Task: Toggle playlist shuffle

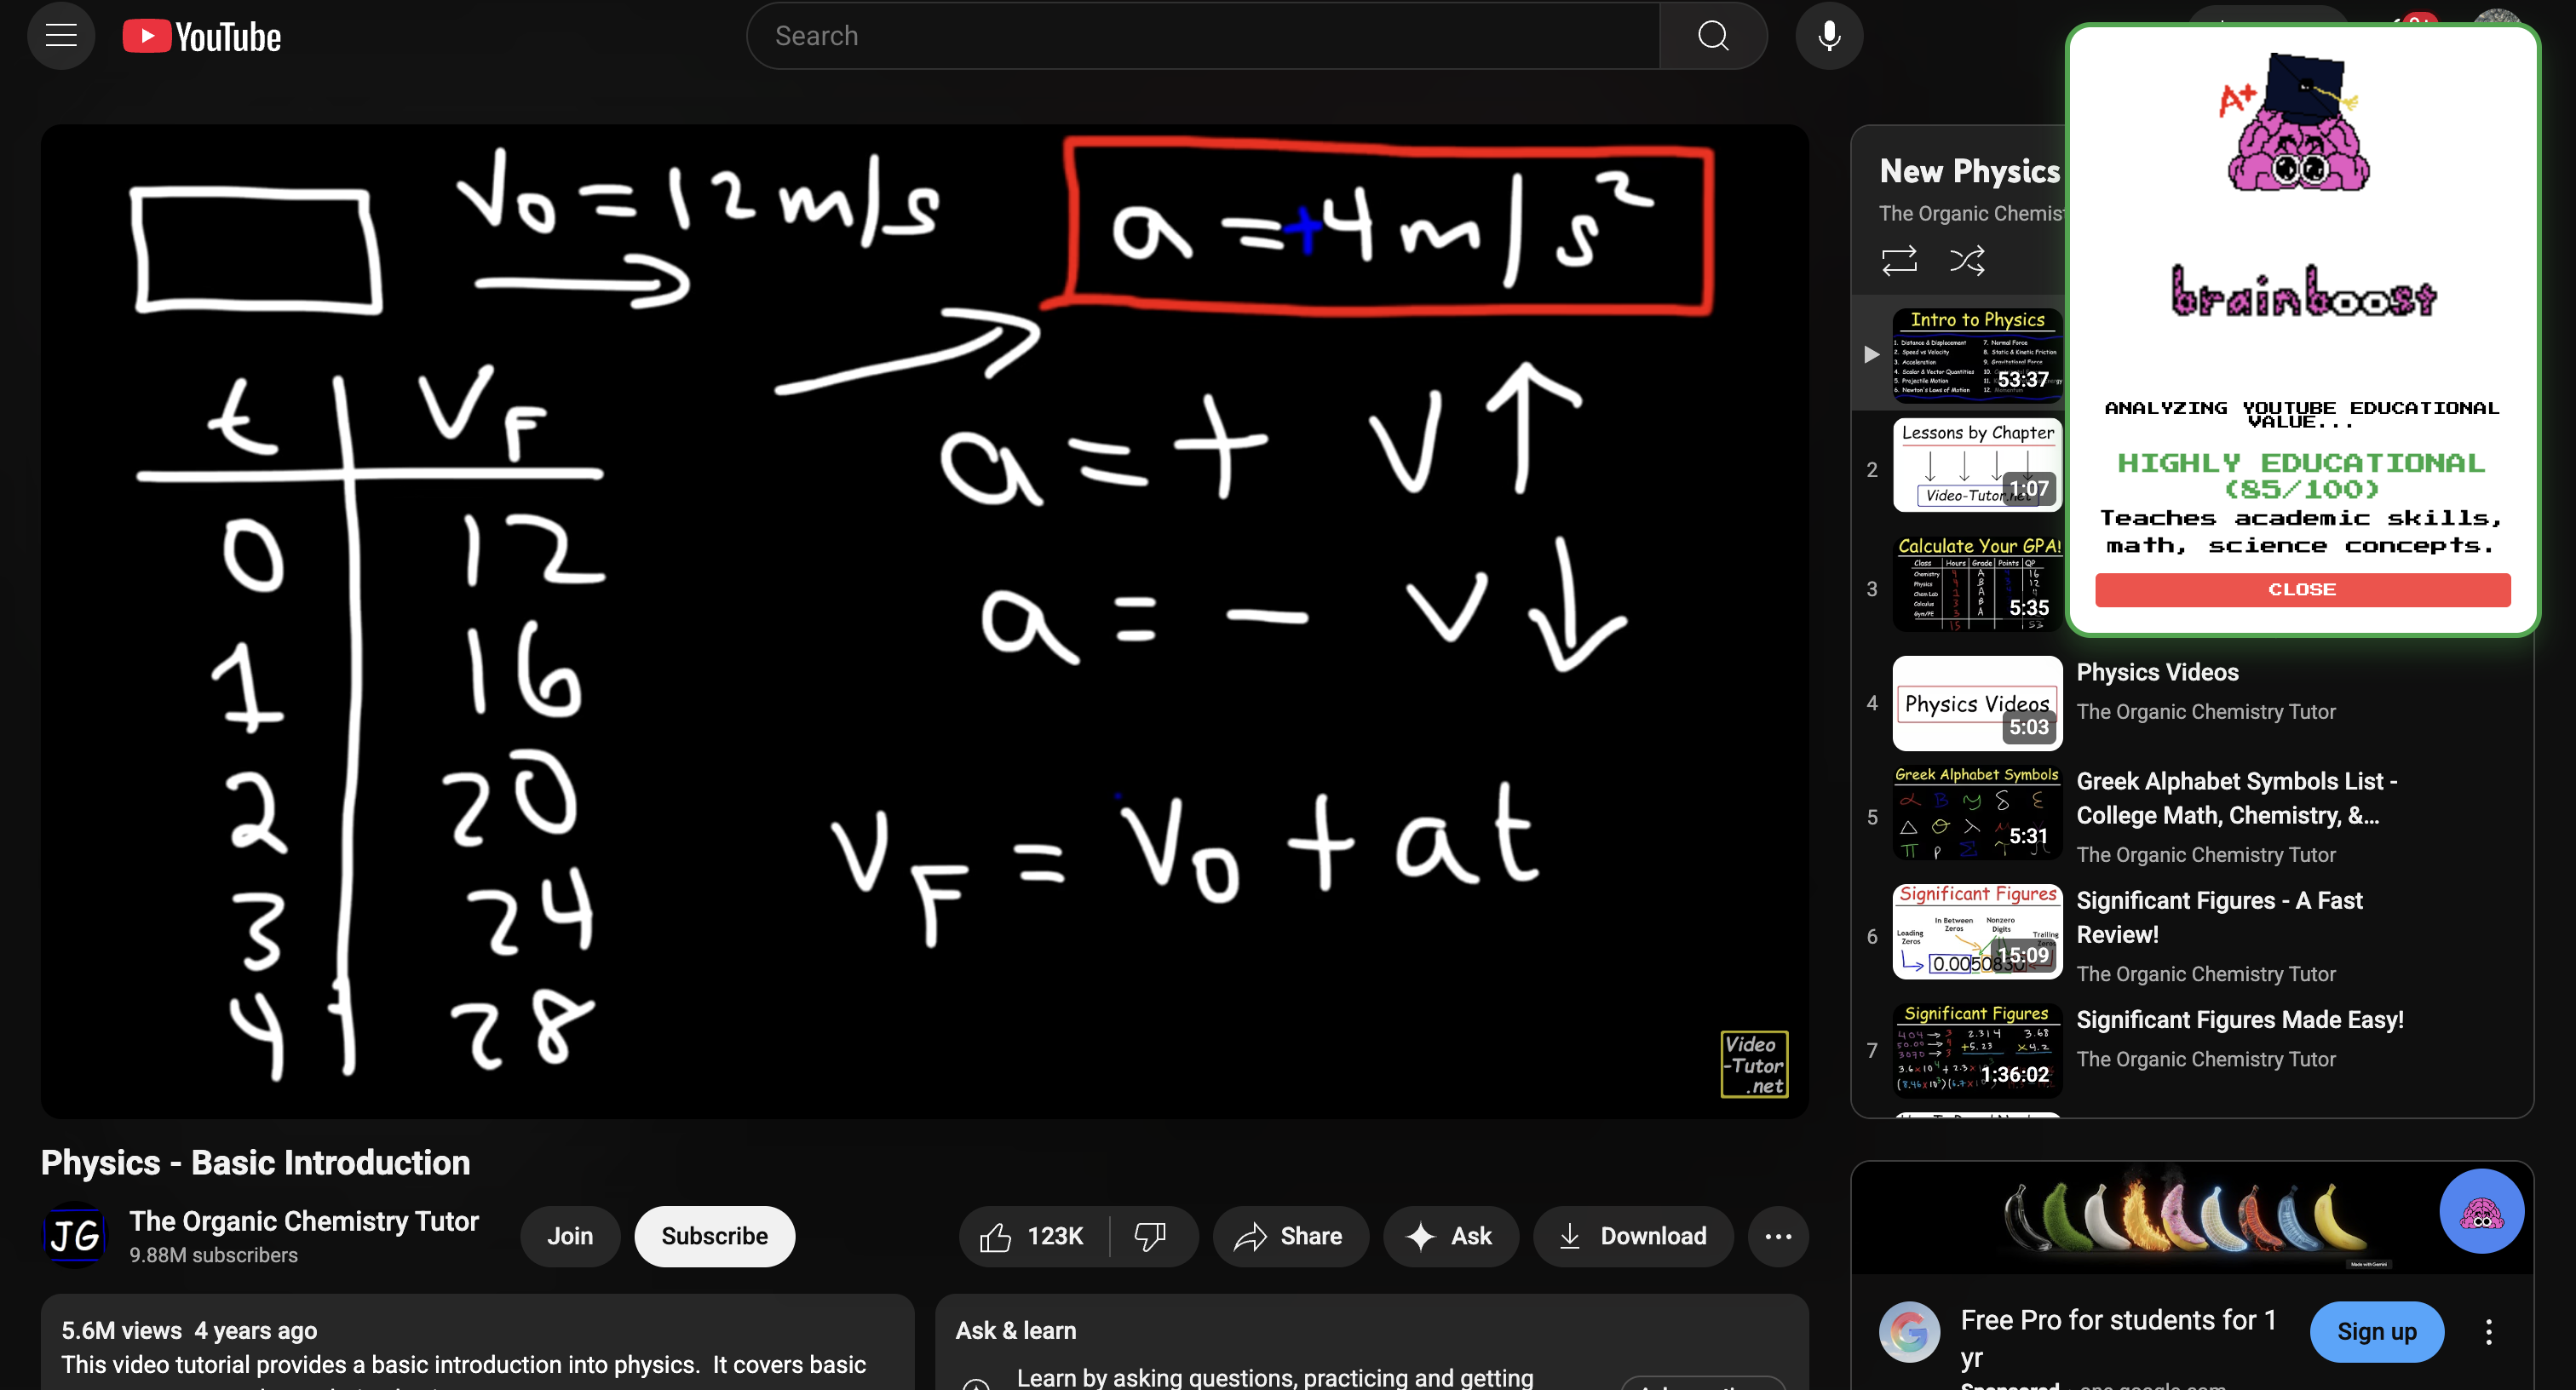Action: tap(1966, 261)
